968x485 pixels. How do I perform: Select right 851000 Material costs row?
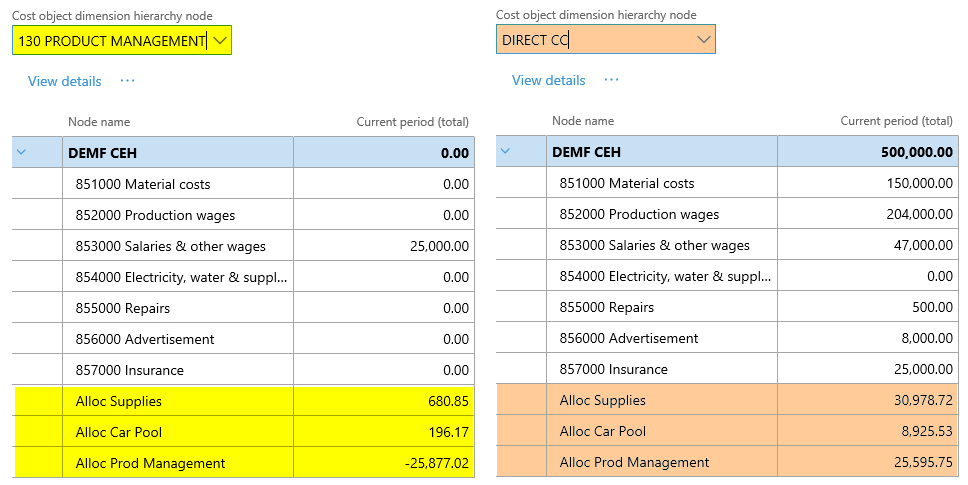[x=626, y=183]
